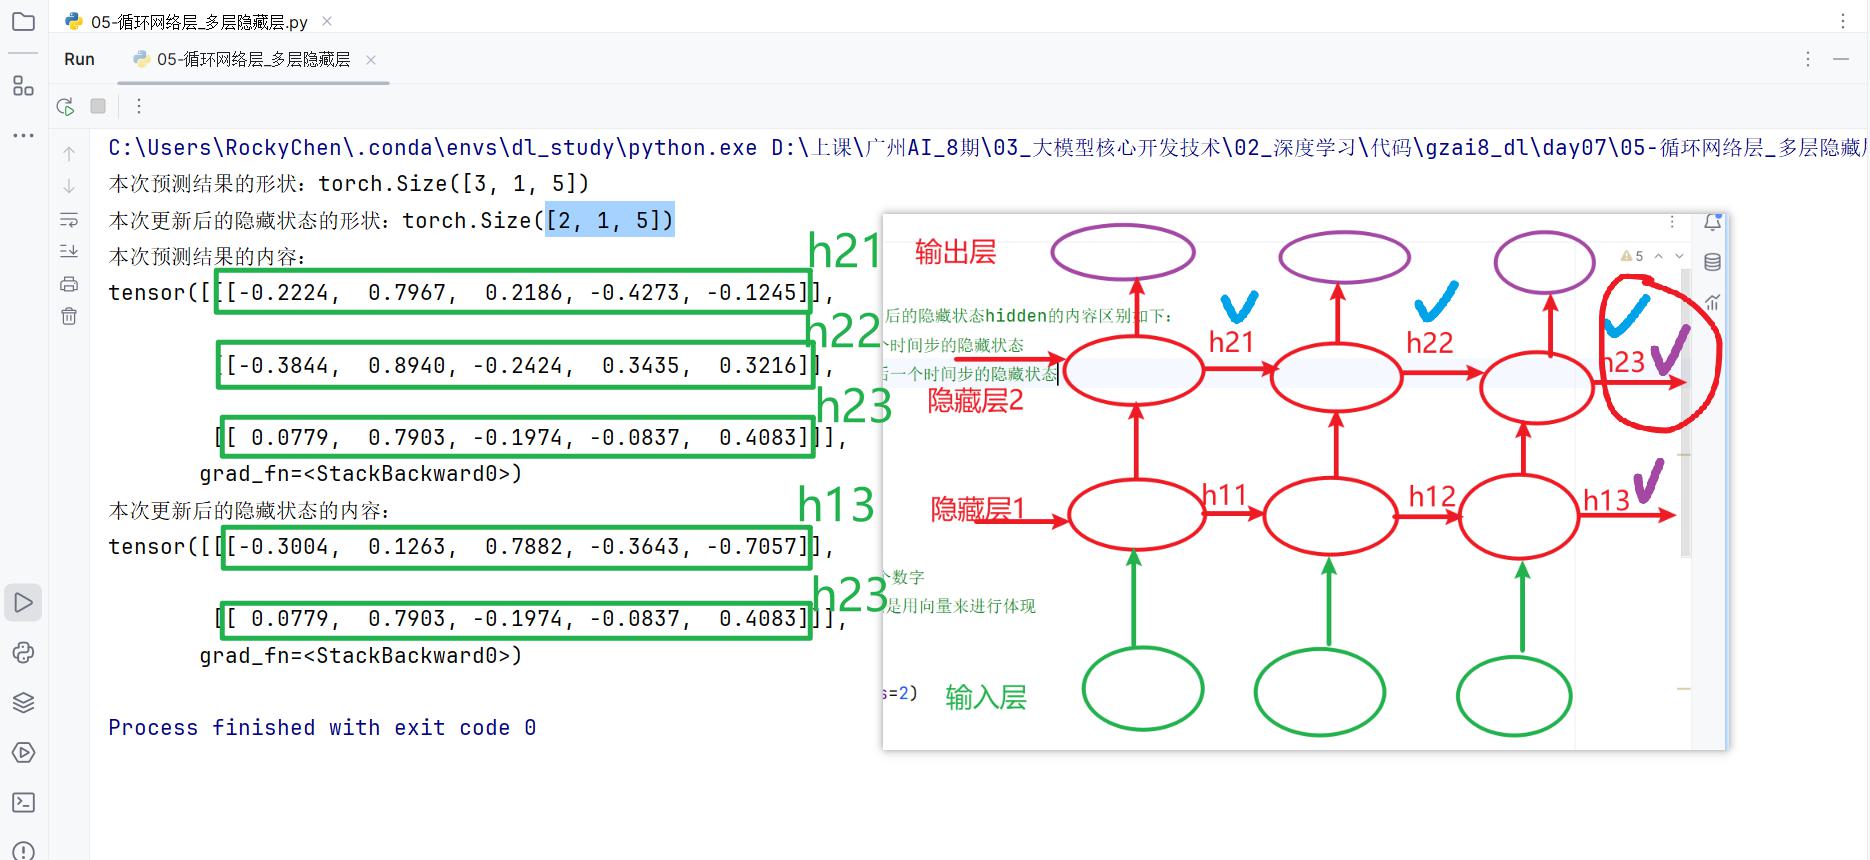Hide the Run tool window
Viewport: 1870px width, 860px height.
click(1841, 60)
